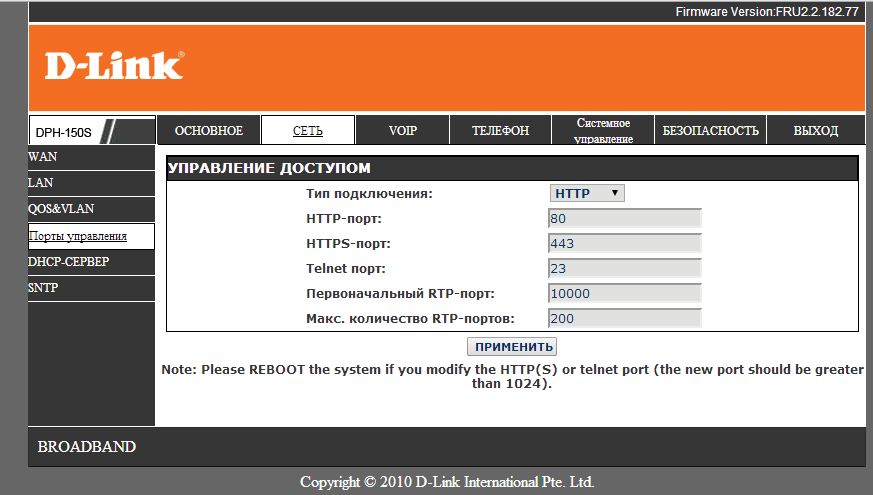Click the Telnet порт input field
Image resolution: width=873 pixels, height=495 pixels.
click(625, 268)
